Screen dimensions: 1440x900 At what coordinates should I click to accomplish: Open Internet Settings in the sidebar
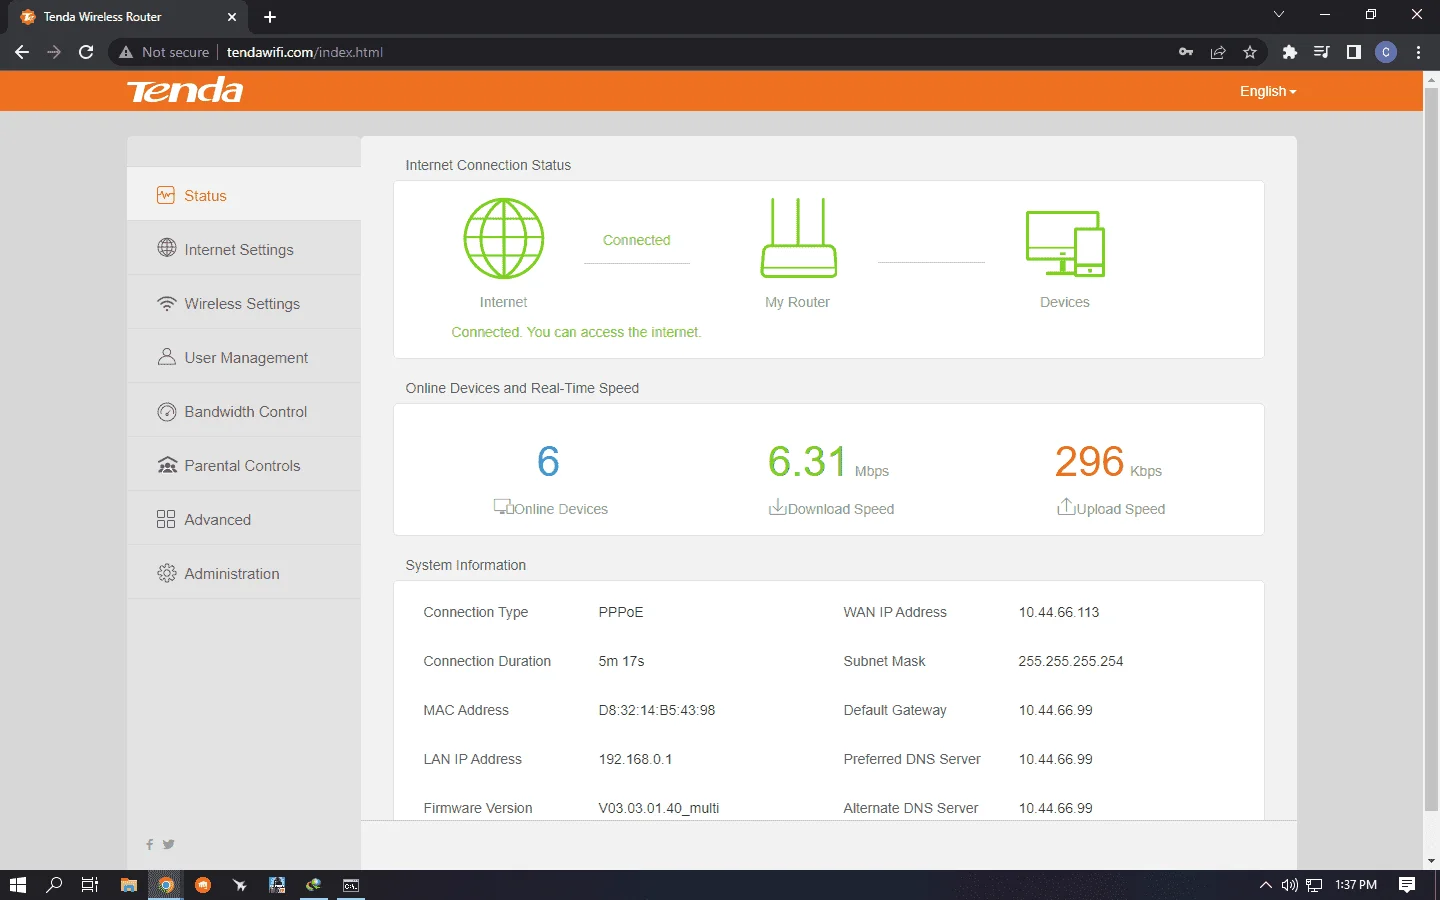coord(244,248)
